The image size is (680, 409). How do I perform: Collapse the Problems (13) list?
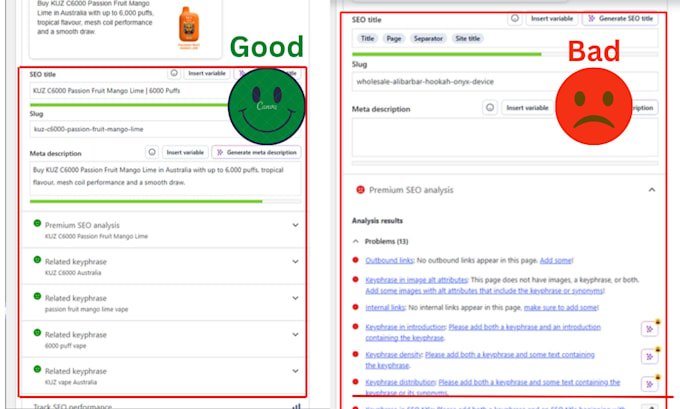pyautogui.click(x=356, y=241)
